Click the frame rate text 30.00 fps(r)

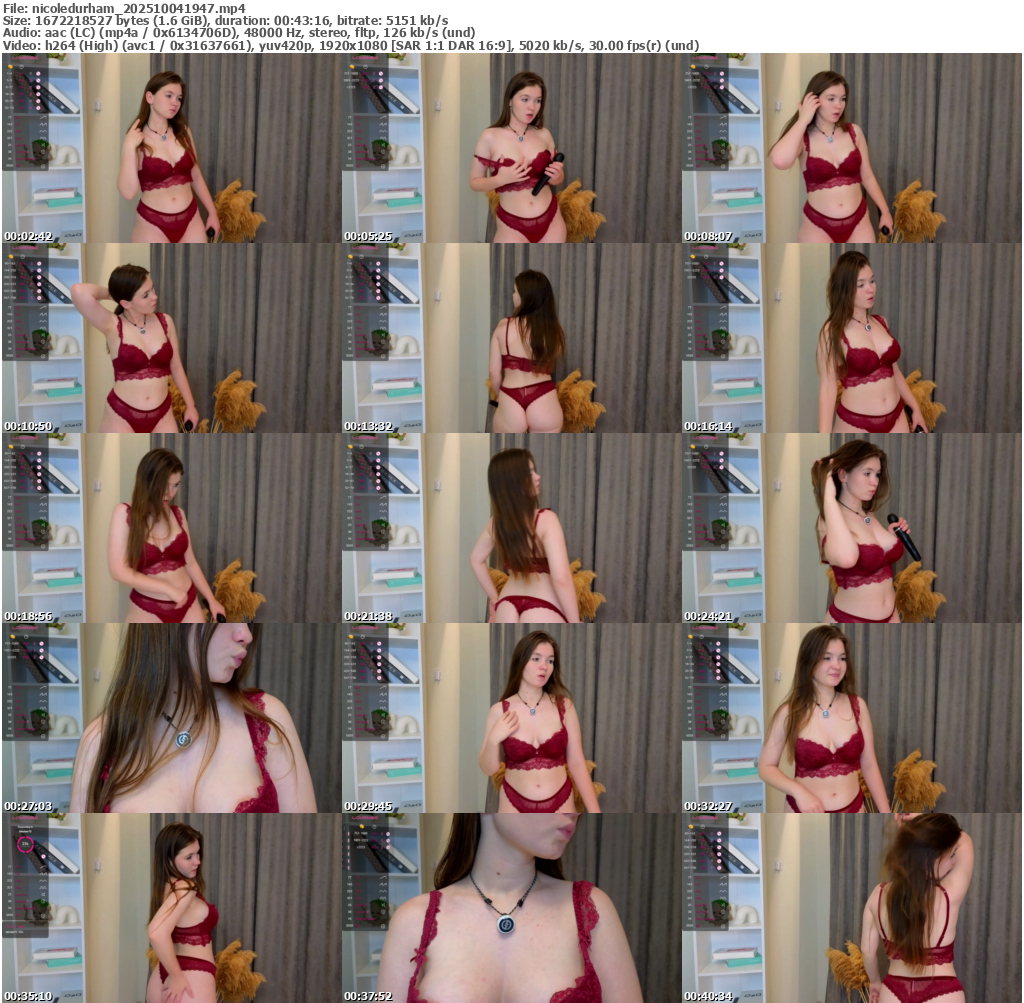click(x=623, y=46)
